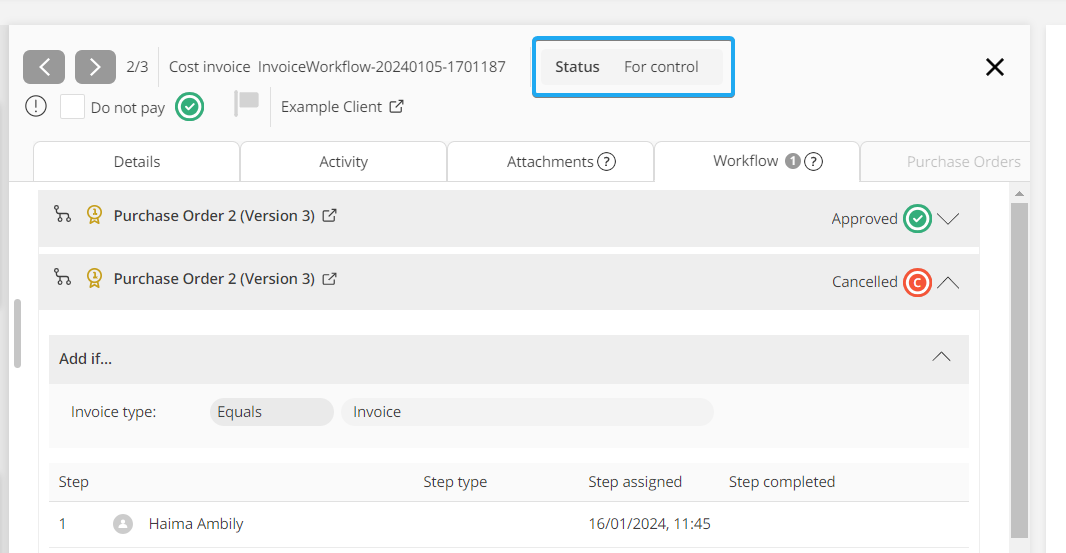Click the green approved checkmark beside Do not pay

(190, 106)
